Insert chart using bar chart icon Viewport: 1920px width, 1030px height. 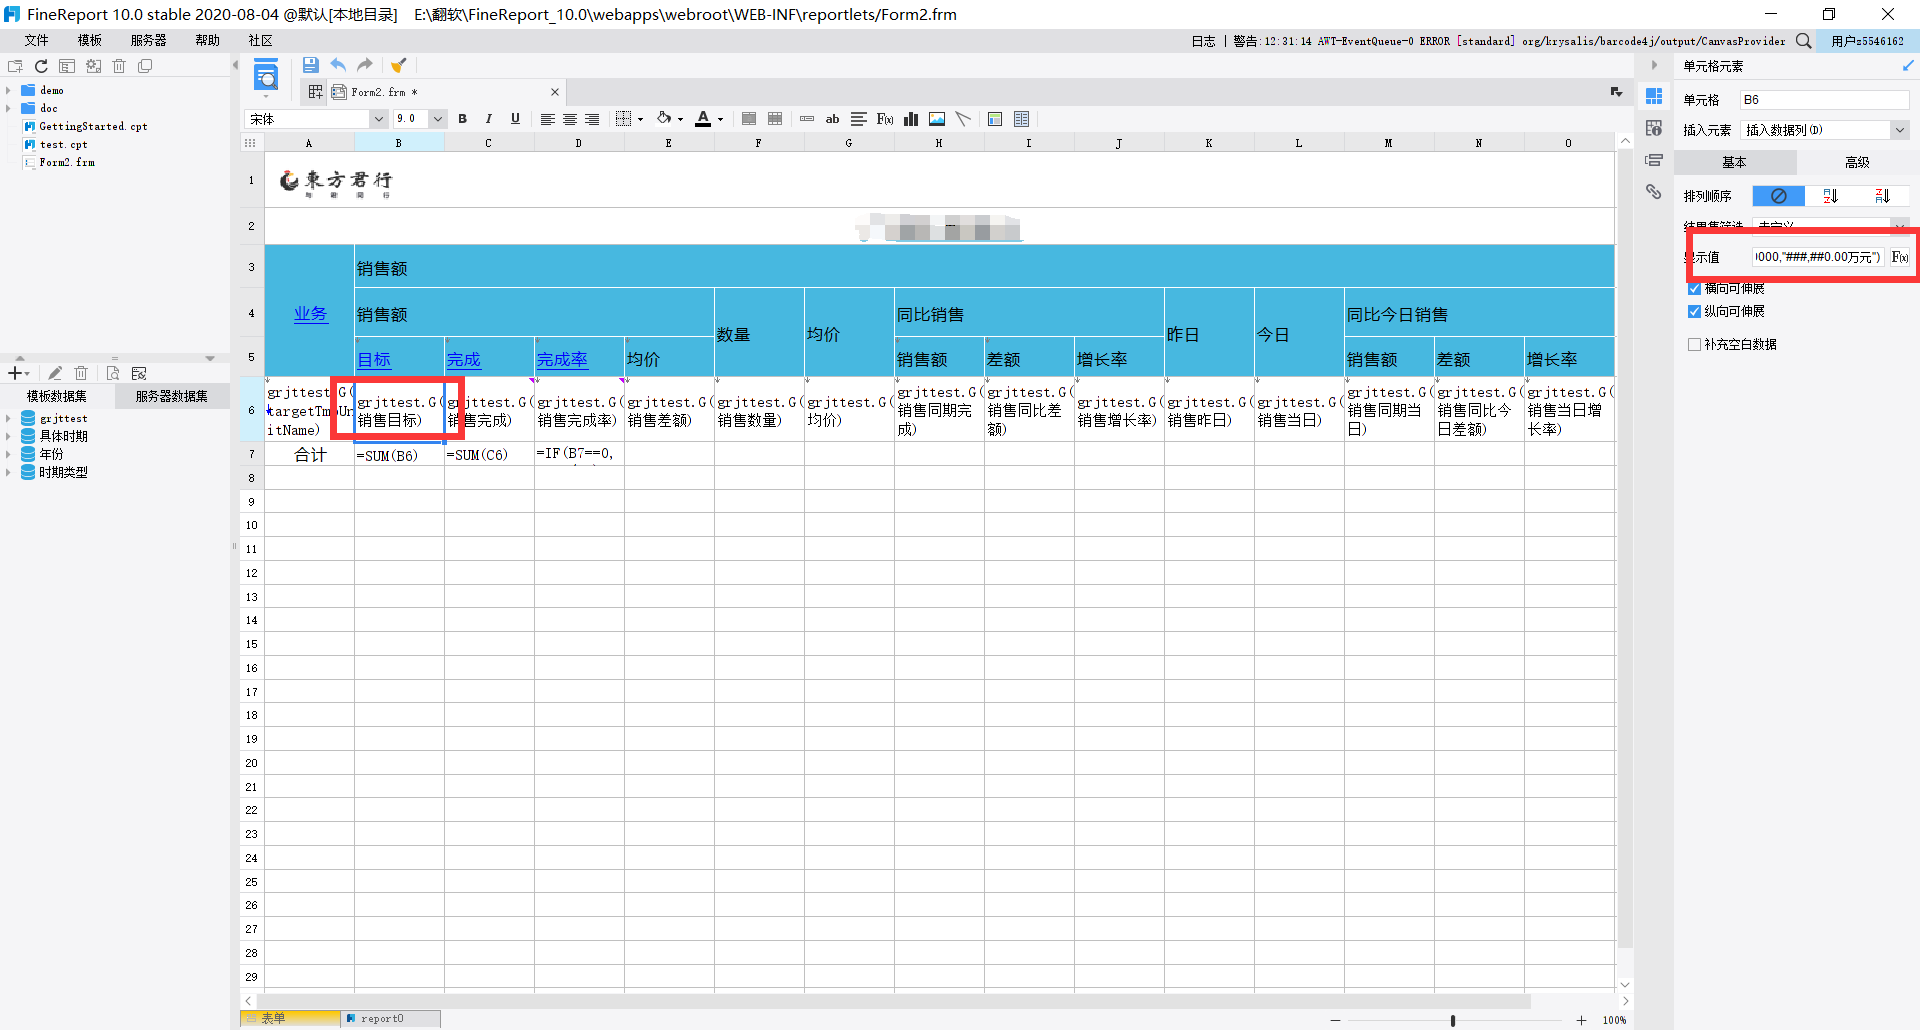tap(911, 119)
